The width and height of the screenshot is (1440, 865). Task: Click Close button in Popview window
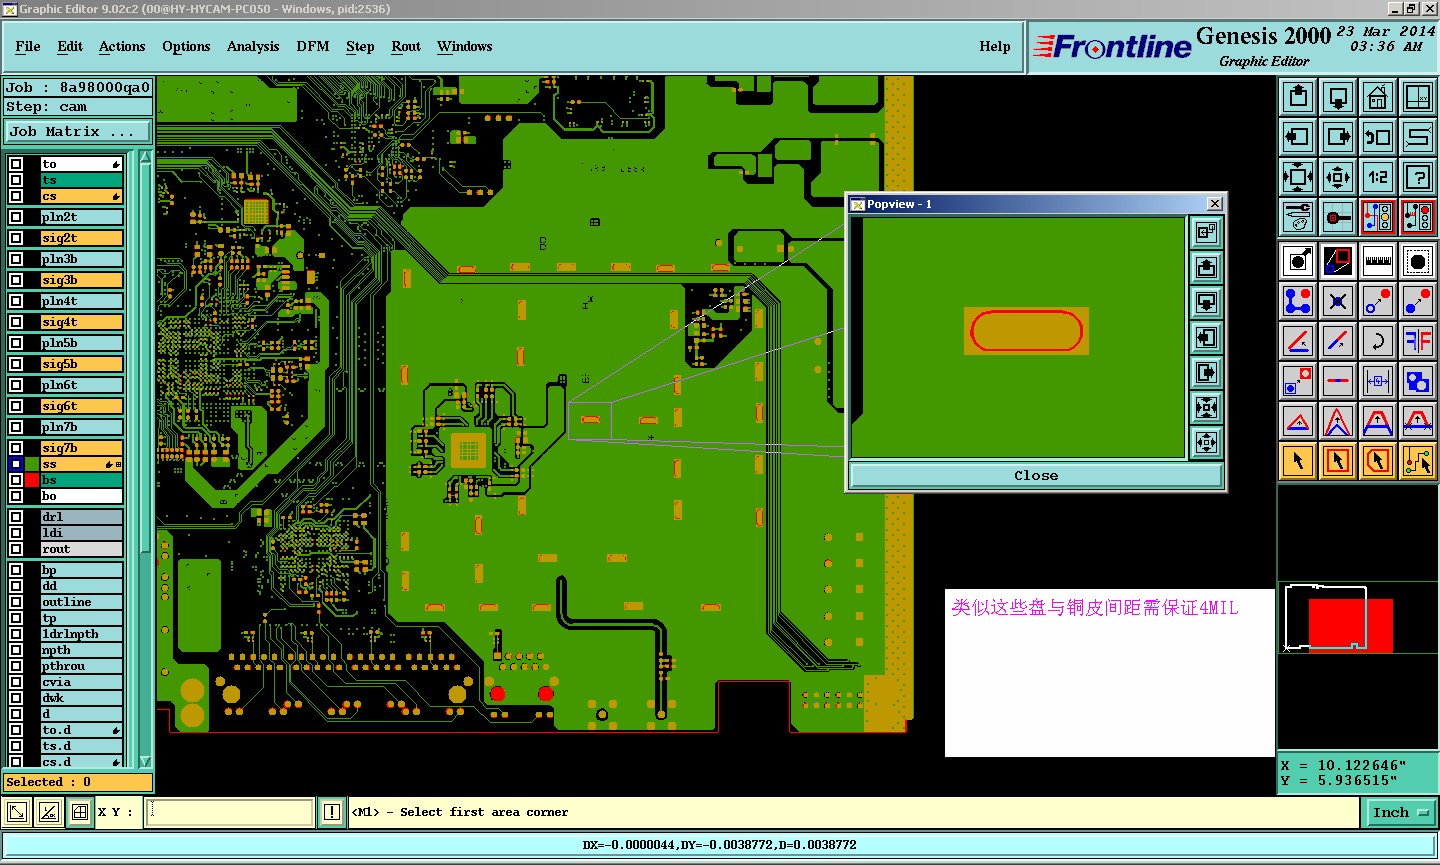click(x=1036, y=476)
